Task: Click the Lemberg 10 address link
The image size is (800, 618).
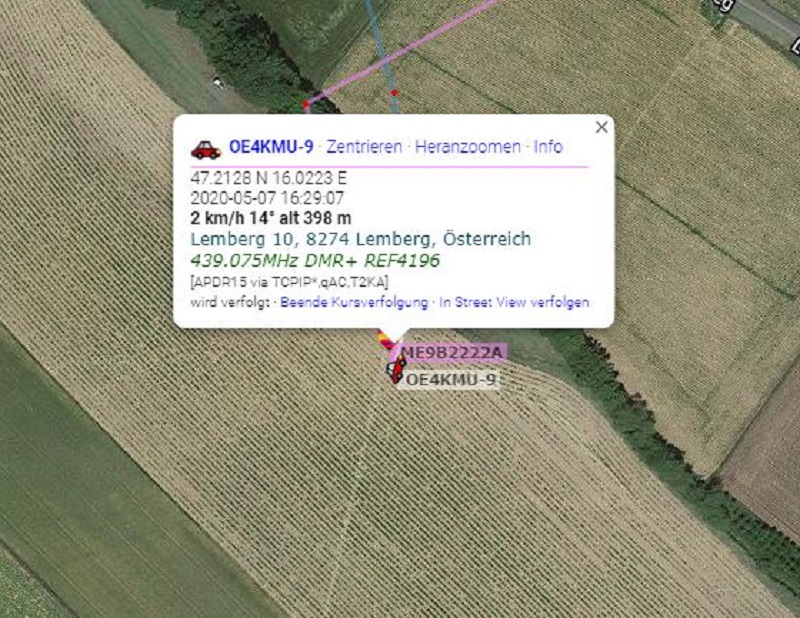Action: click(360, 239)
